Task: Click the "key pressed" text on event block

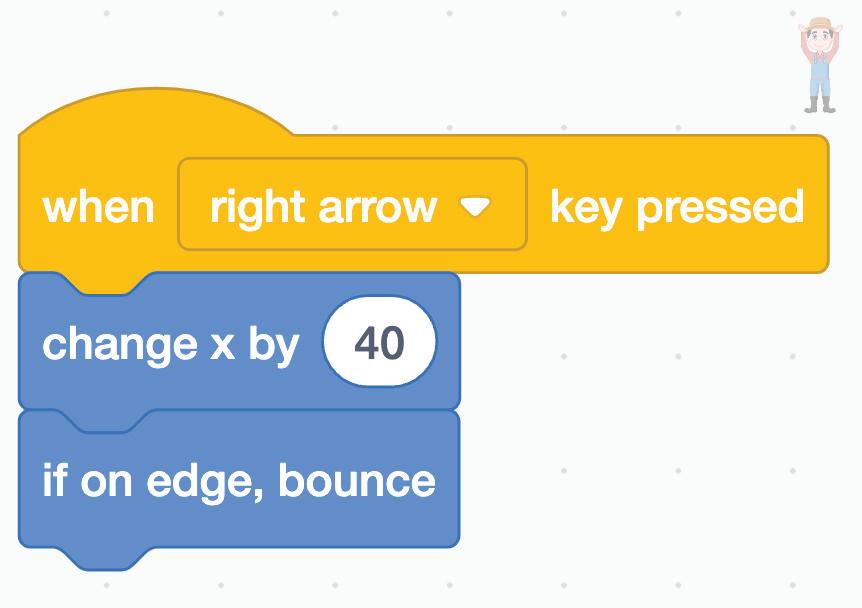Action: tap(677, 207)
